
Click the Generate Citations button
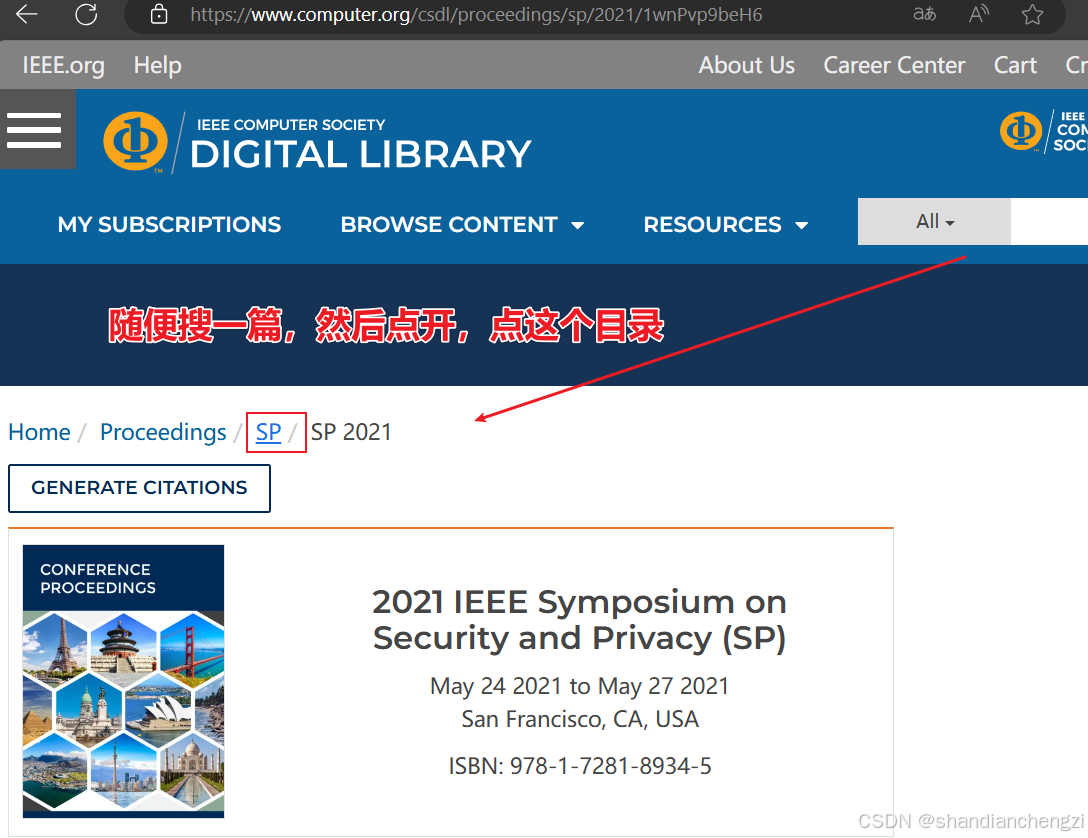pos(139,488)
